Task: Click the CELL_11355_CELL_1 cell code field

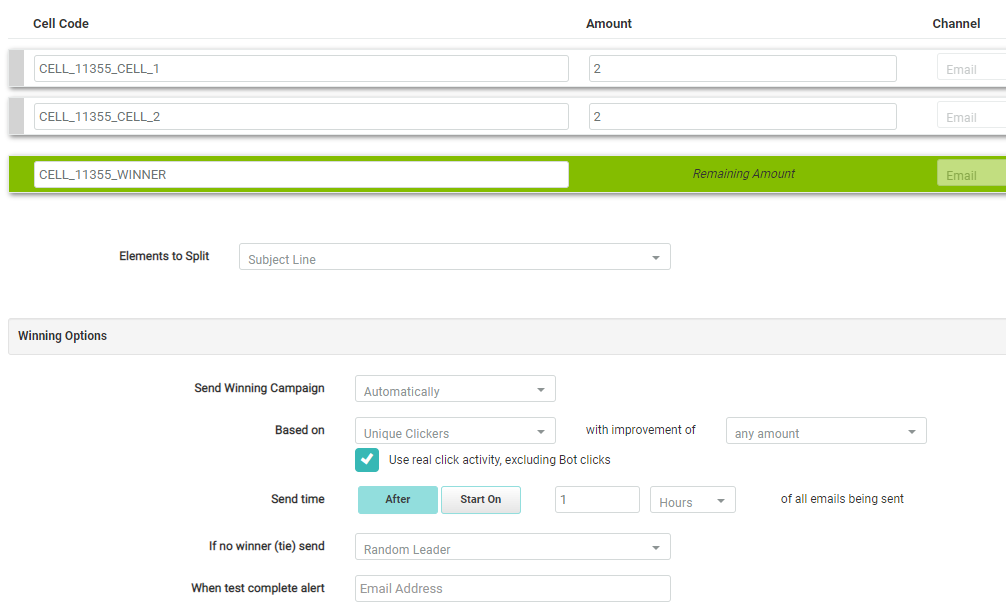Action: pos(300,68)
